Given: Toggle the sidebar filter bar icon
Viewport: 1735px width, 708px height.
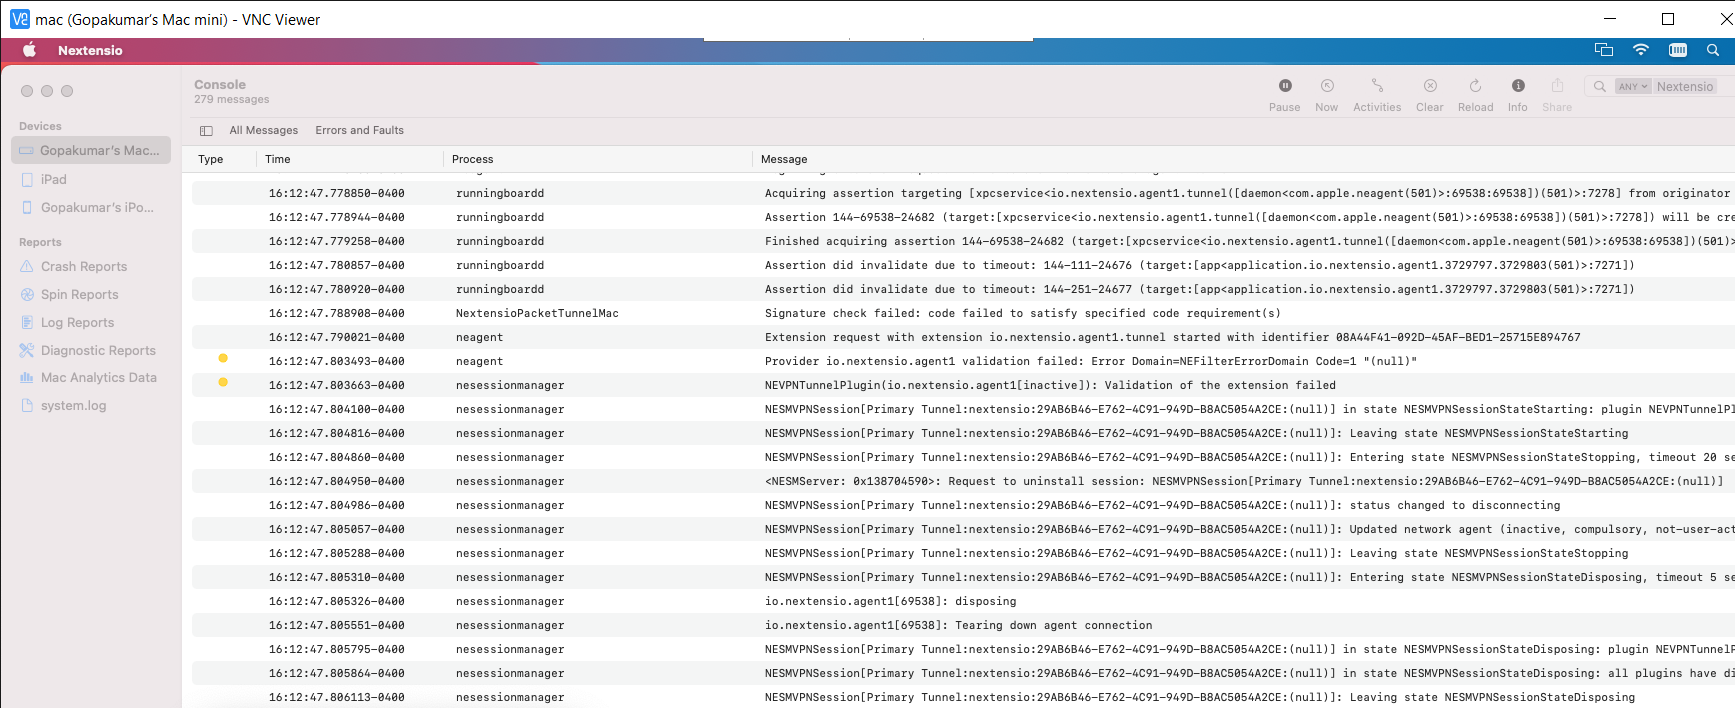Looking at the screenshot, I should click(x=206, y=131).
